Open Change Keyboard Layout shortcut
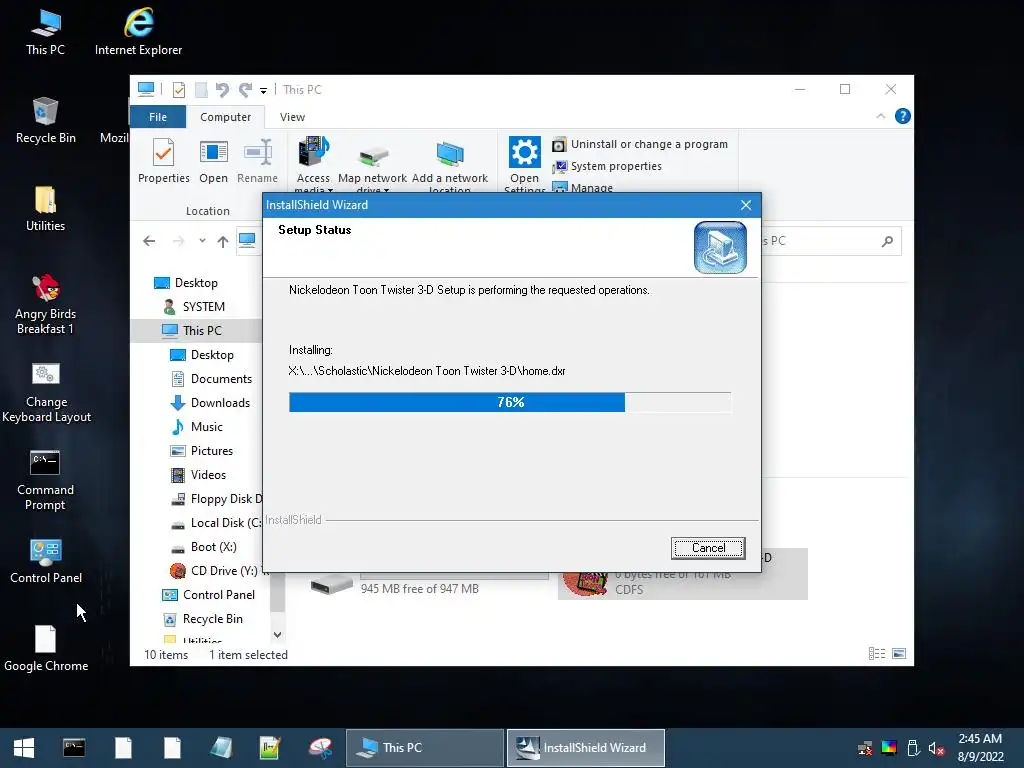1024x768 pixels. click(x=46, y=392)
